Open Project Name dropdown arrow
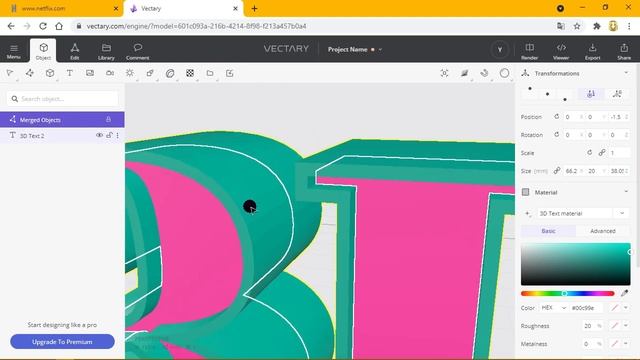Viewport: 640px width, 360px height. click(x=380, y=49)
